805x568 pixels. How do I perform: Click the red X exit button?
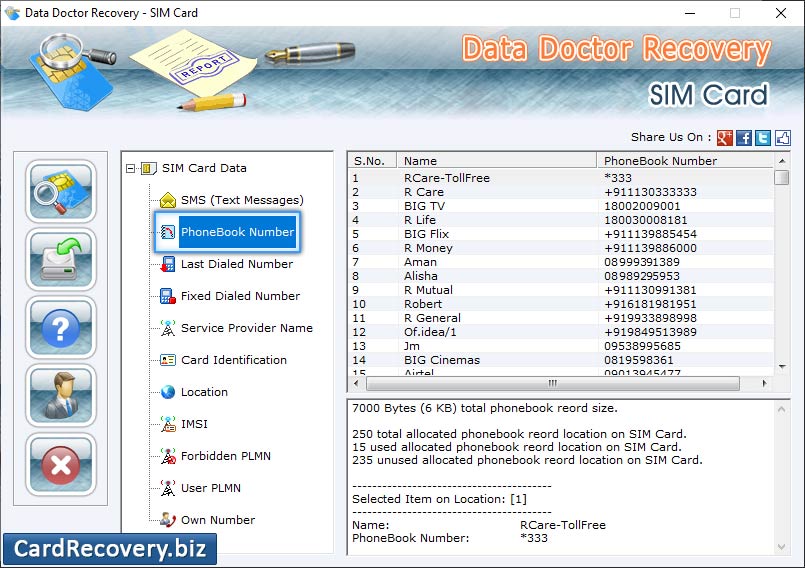coord(61,464)
